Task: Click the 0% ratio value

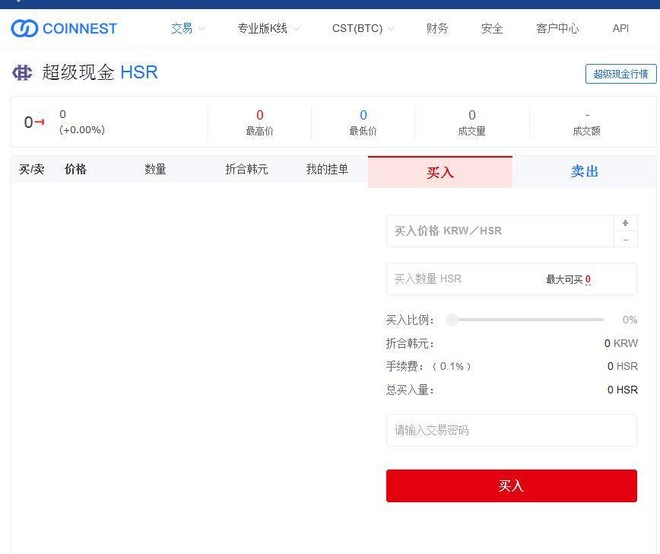Action: pos(630,320)
